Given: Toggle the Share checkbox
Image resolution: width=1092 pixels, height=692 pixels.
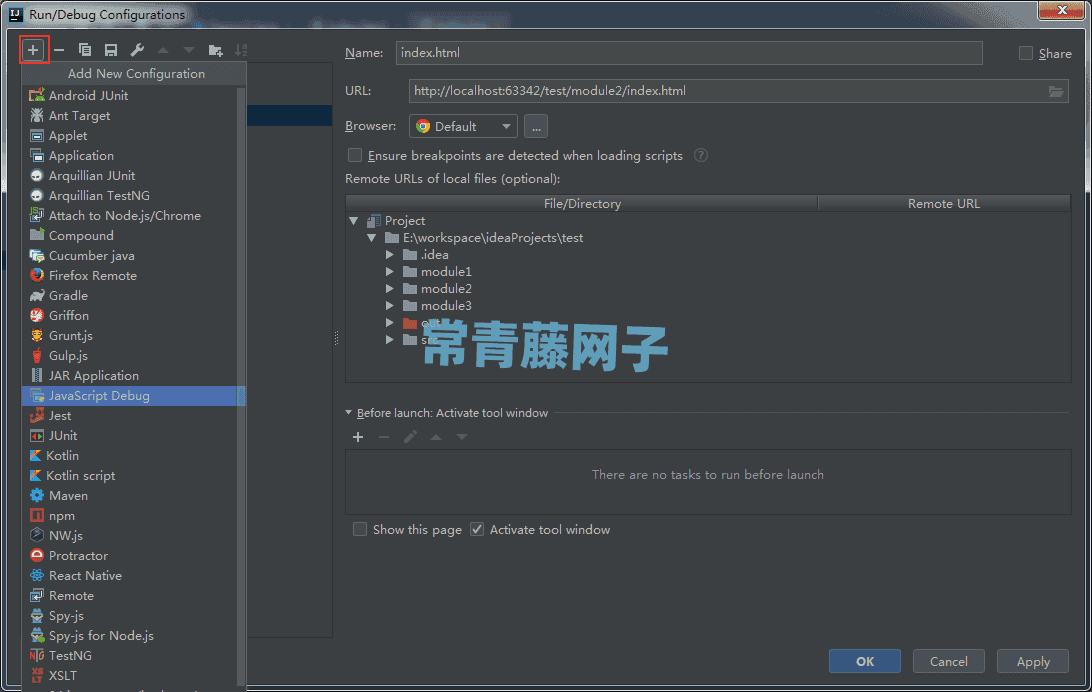Looking at the screenshot, I should (x=1026, y=54).
